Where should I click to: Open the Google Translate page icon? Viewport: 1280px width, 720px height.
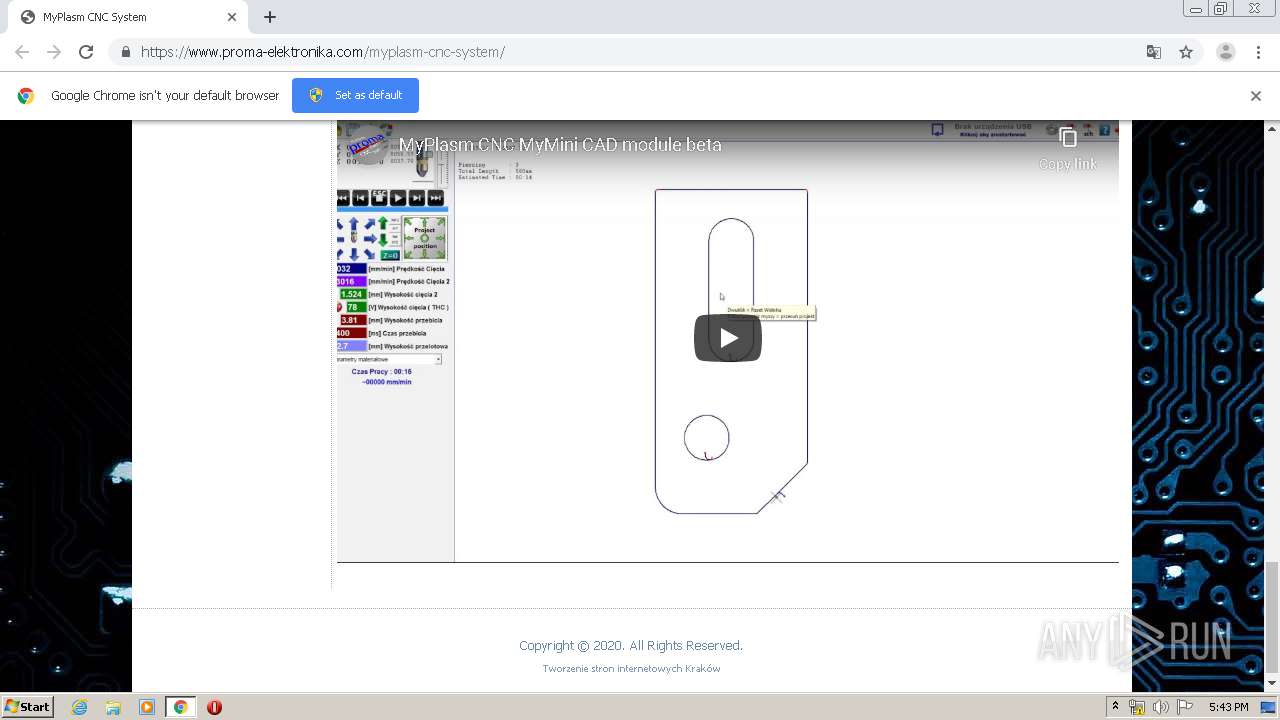tap(1153, 52)
